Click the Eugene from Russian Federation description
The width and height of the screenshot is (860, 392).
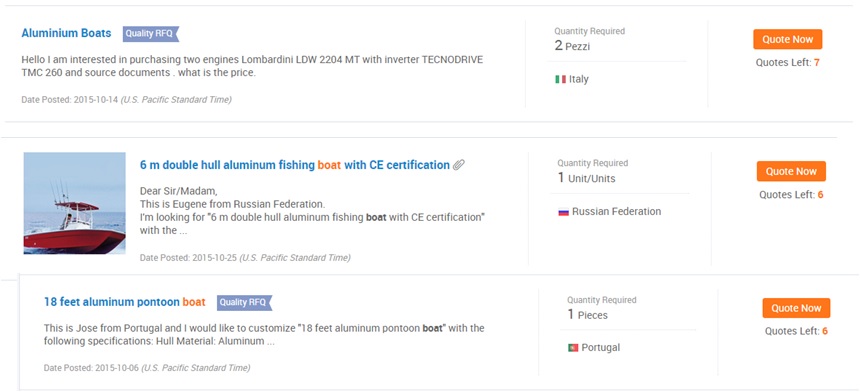(x=312, y=211)
